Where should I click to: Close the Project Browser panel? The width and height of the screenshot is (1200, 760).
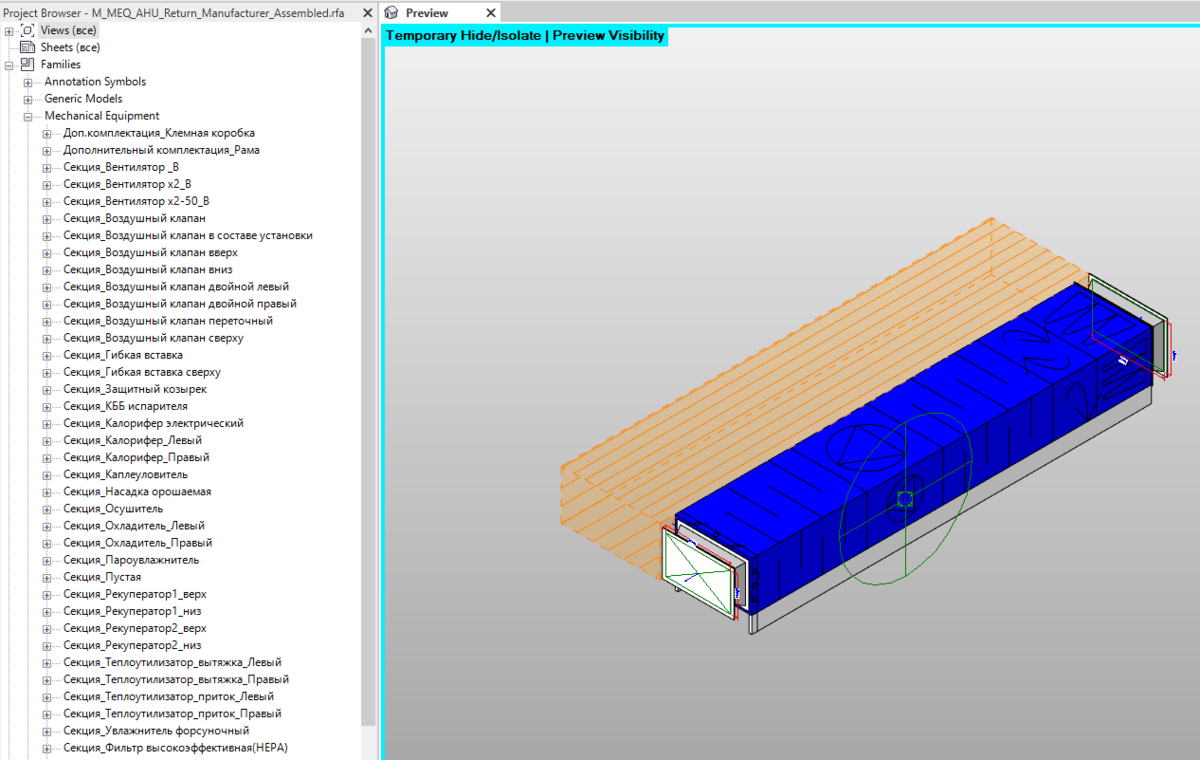tap(367, 12)
